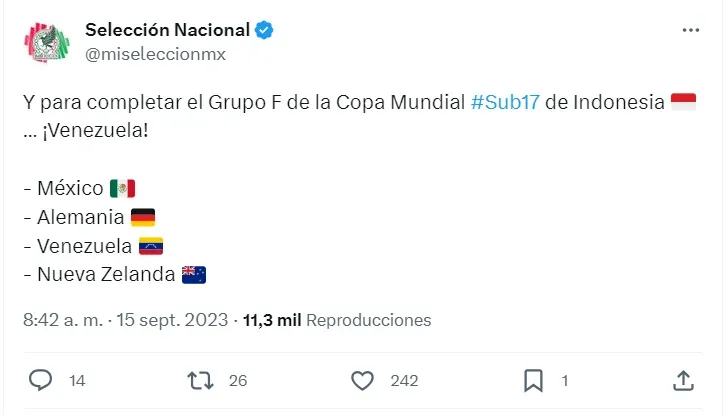
Task: Click the Selección Nacional account name
Action: [168, 30]
